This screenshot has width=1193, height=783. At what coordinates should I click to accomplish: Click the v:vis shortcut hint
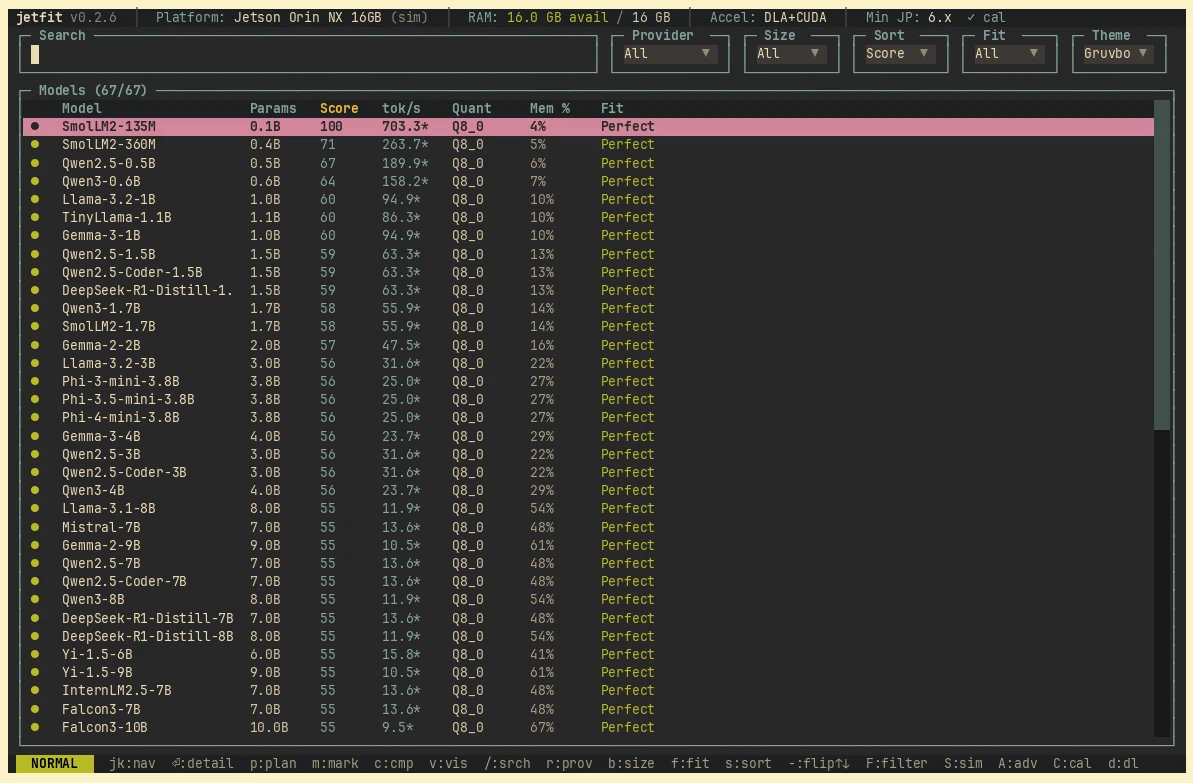click(448, 763)
